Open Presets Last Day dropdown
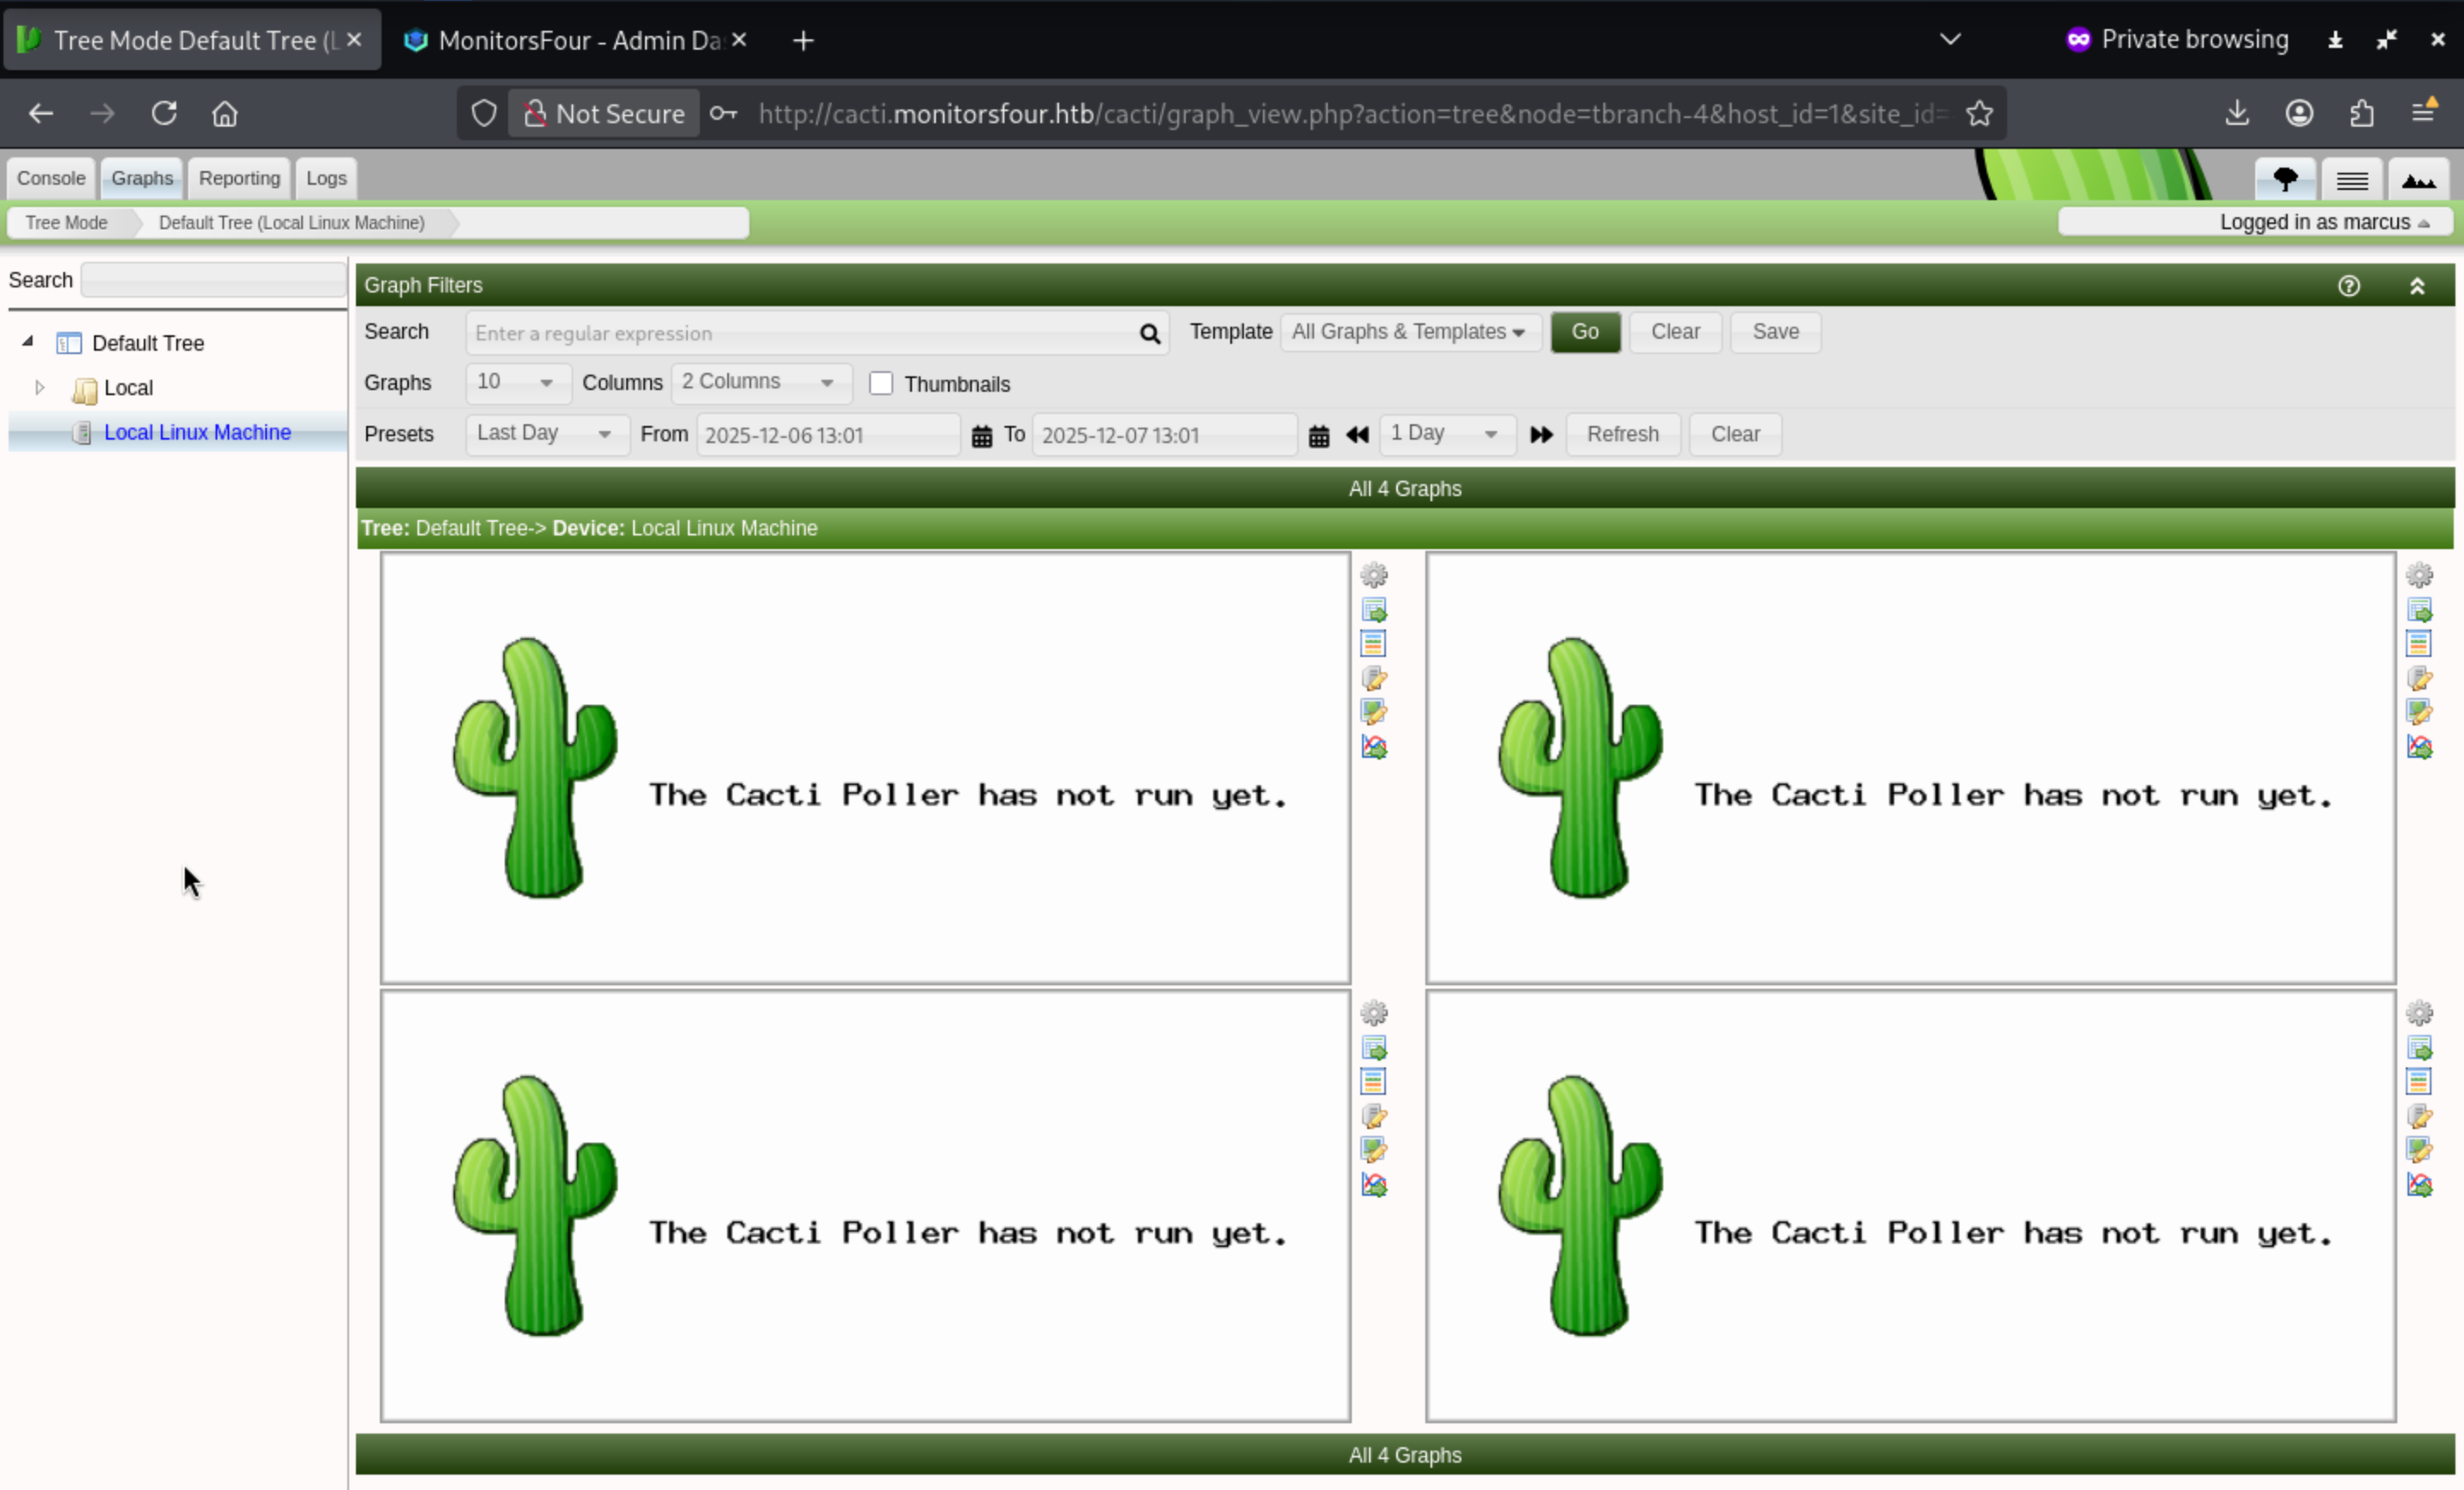Image resolution: width=2464 pixels, height=1490 pixels. pos(545,434)
